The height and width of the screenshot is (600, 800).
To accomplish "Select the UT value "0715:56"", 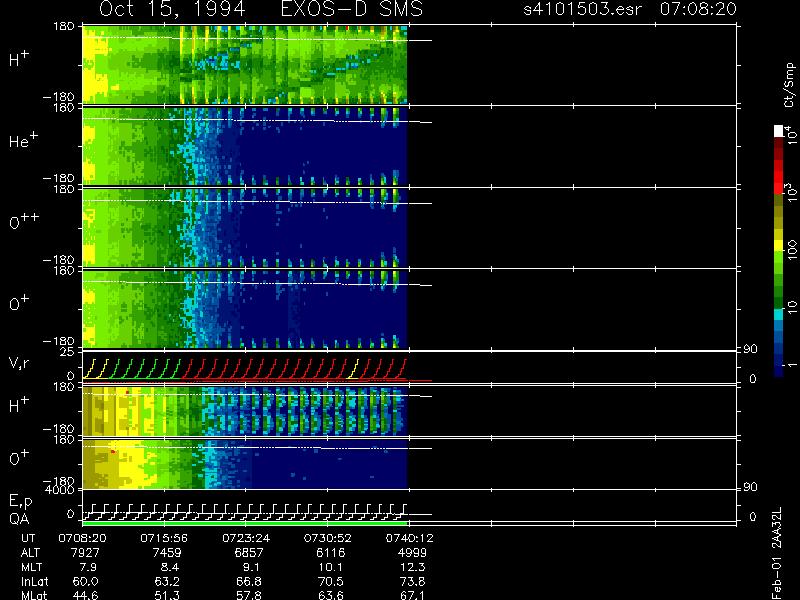I will (164, 538).
